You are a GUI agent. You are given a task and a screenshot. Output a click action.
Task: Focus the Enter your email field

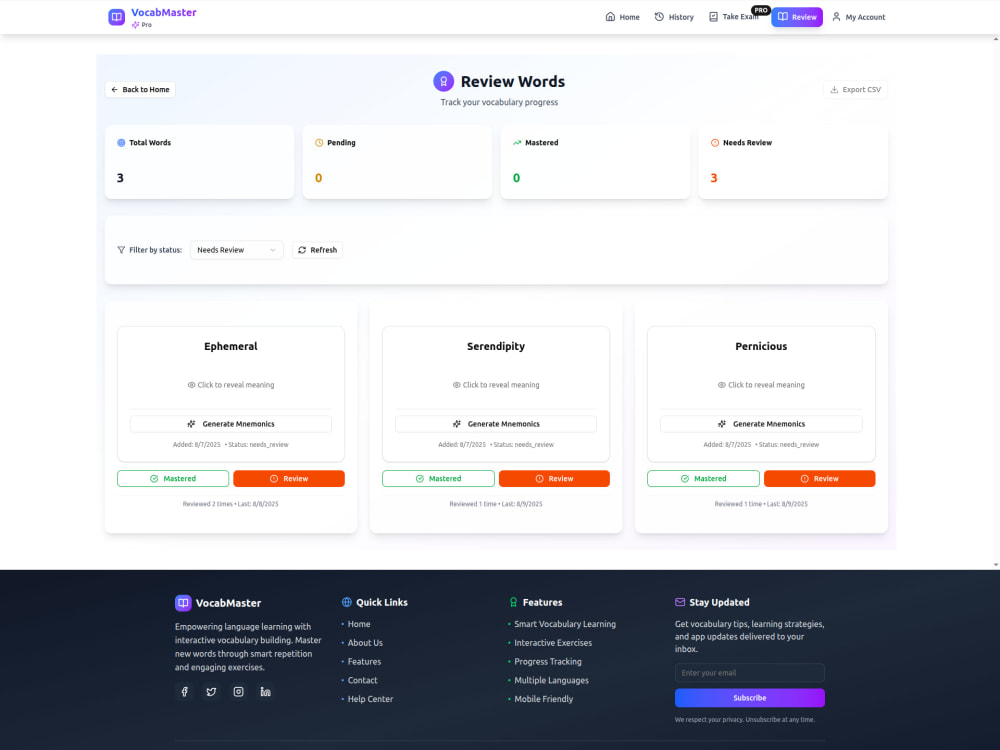pos(749,673)
